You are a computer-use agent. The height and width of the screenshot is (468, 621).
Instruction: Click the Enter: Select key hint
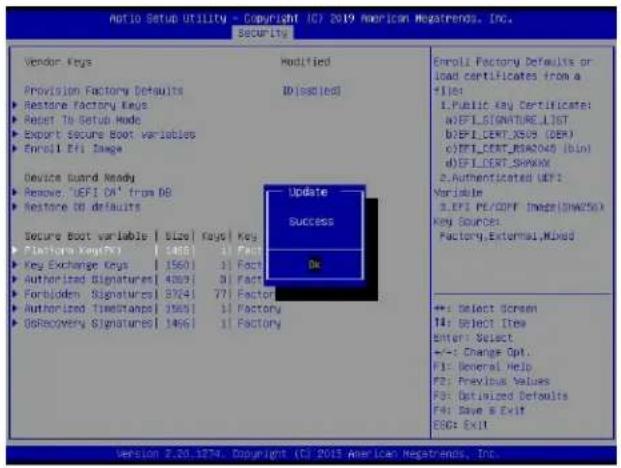[x=473, y=338]
